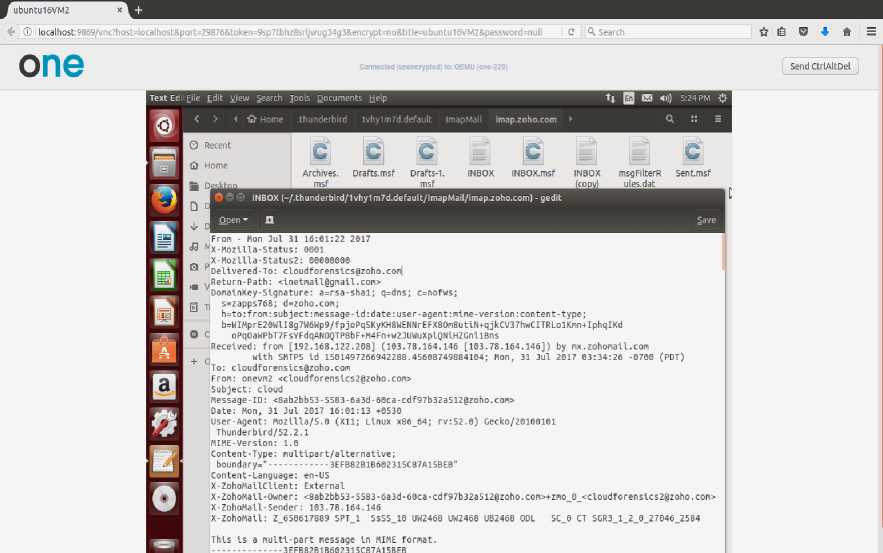Screen dimensions: 883x553
Task: Click the Files window search magnifier icon
Action: (670, 119)
